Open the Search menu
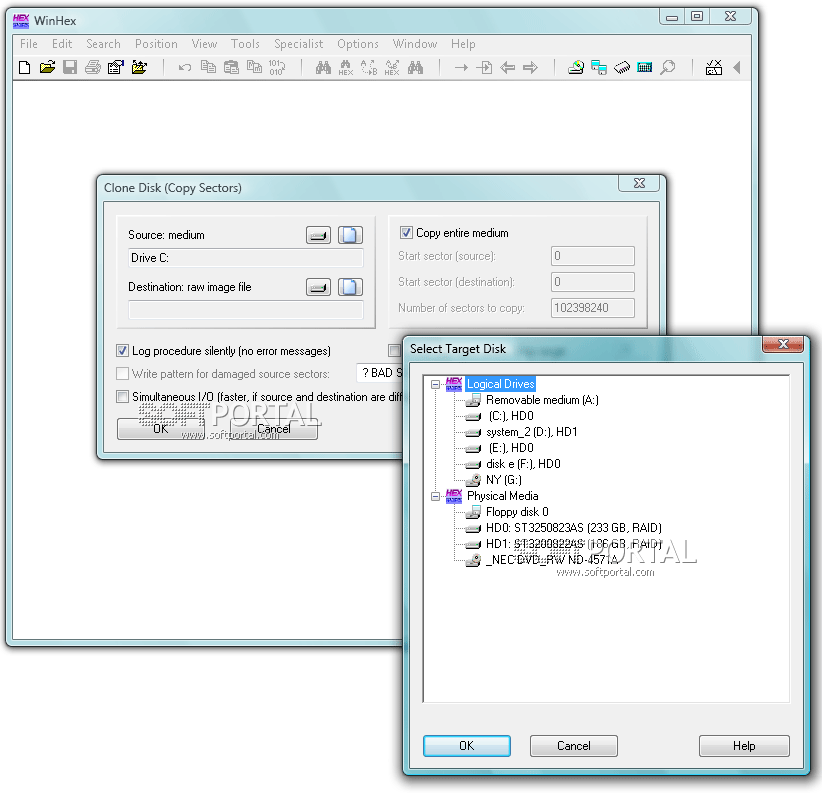 pyautogui.click(x=103, y=44)
